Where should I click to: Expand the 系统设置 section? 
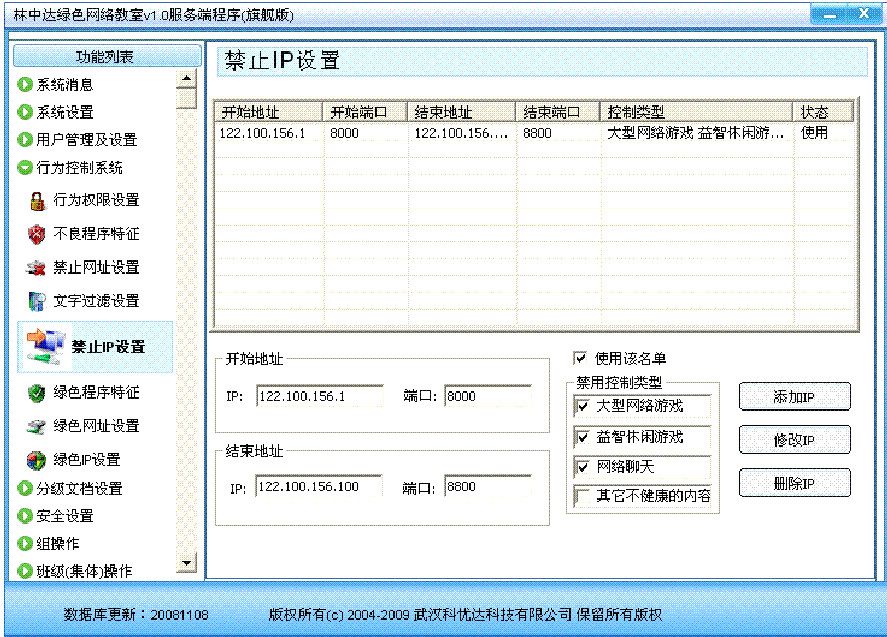[x=25, y=112]
